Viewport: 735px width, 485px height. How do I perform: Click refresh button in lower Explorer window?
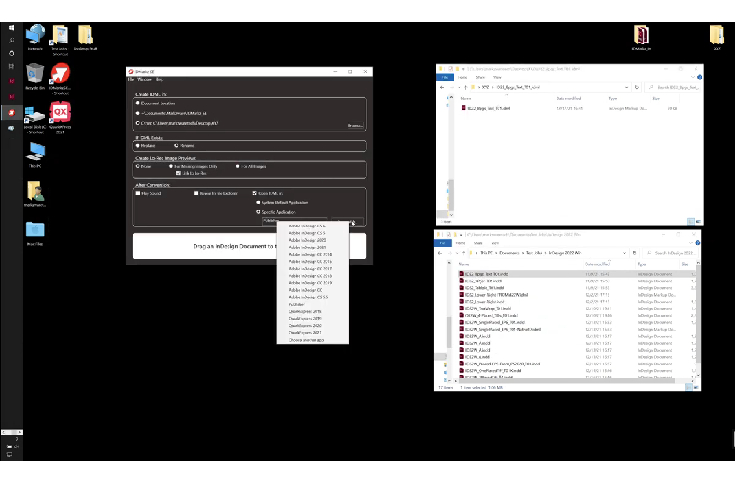coord(634,253)
